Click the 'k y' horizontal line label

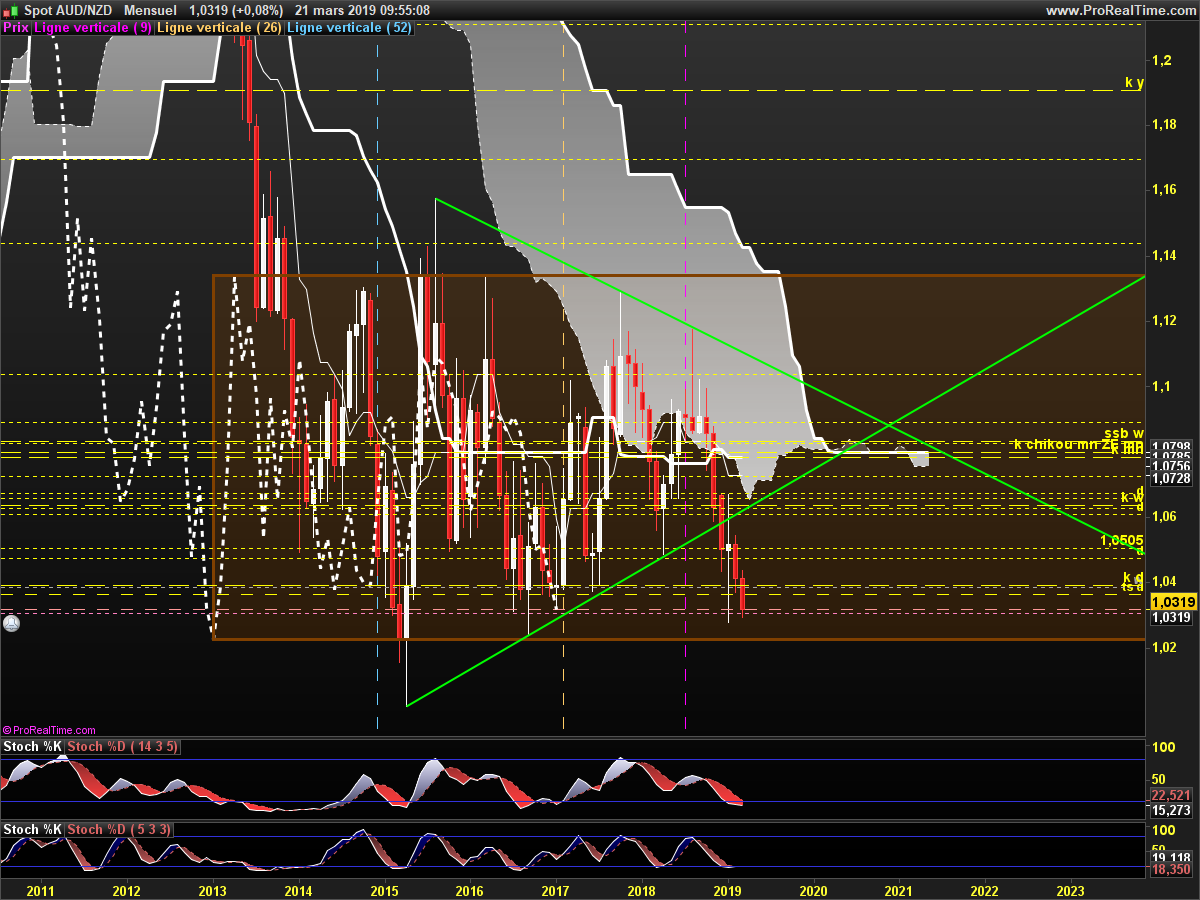(1134, 83)
